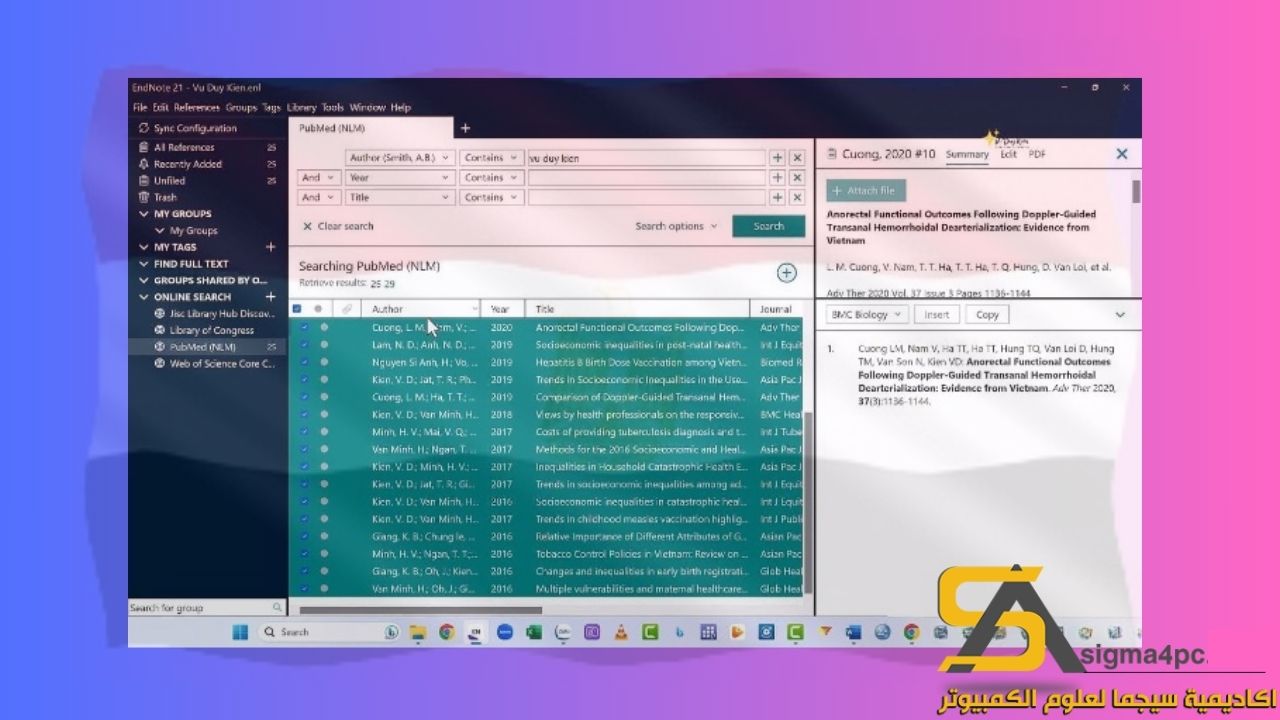Click the globe icon for Jisc Library Hub

click(160, 313)
